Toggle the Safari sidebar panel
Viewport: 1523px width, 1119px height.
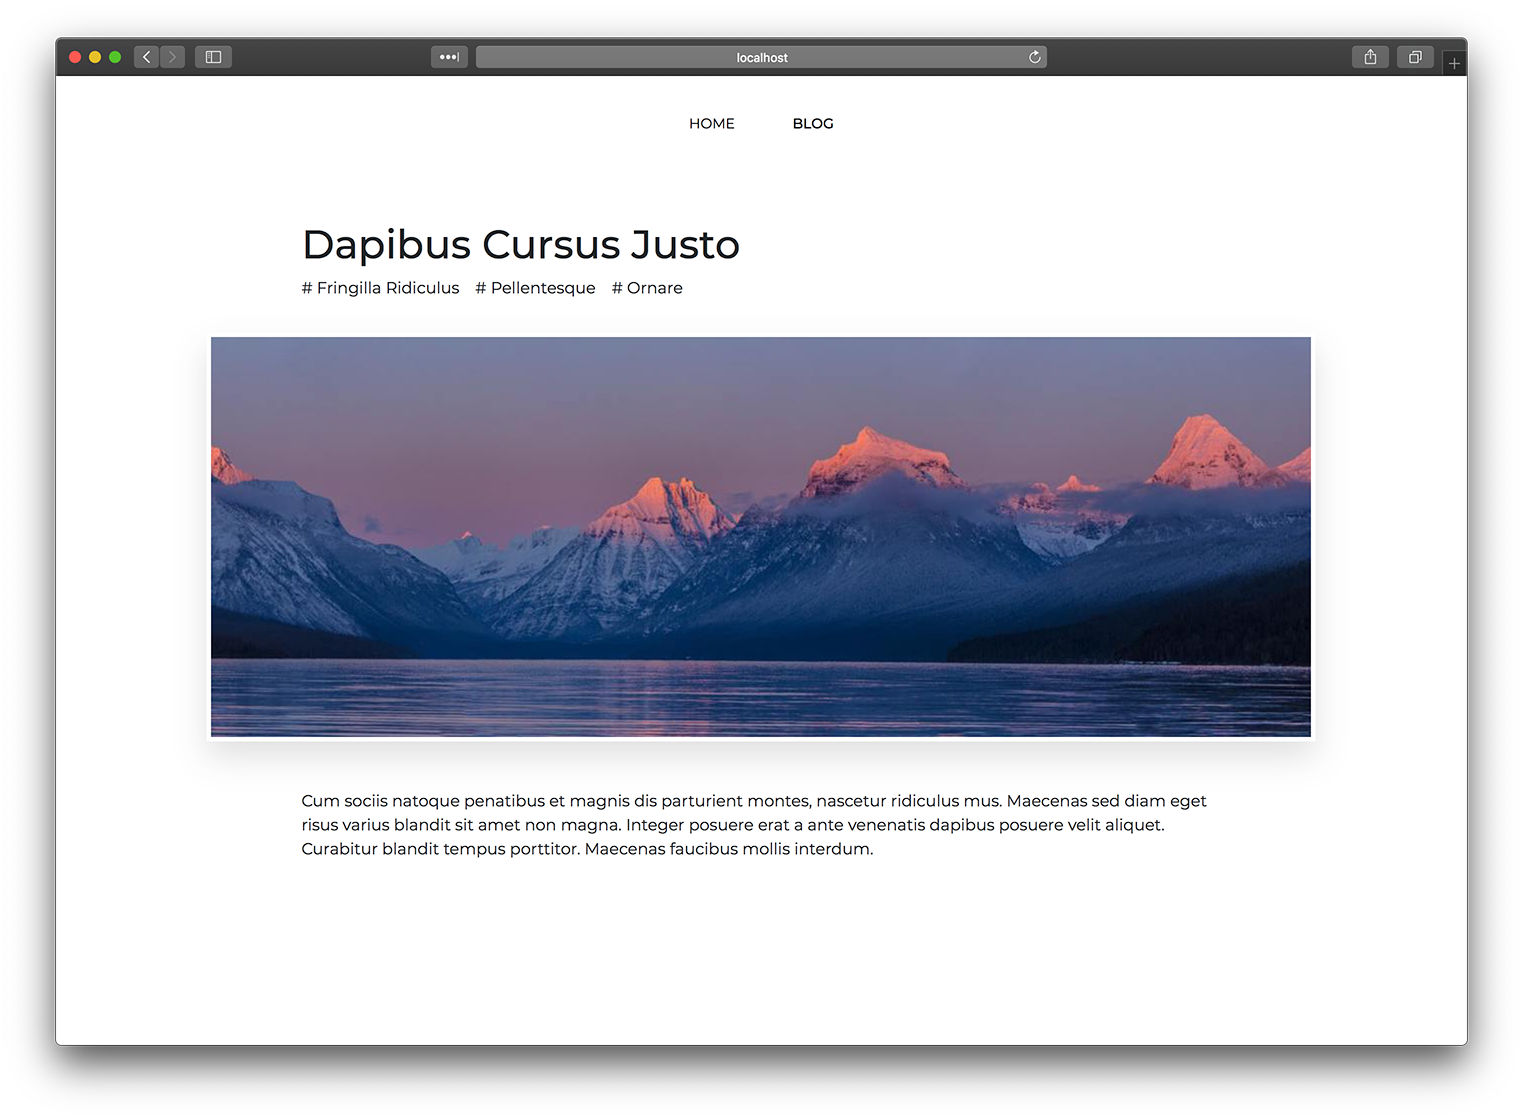(x=213, y=57)
